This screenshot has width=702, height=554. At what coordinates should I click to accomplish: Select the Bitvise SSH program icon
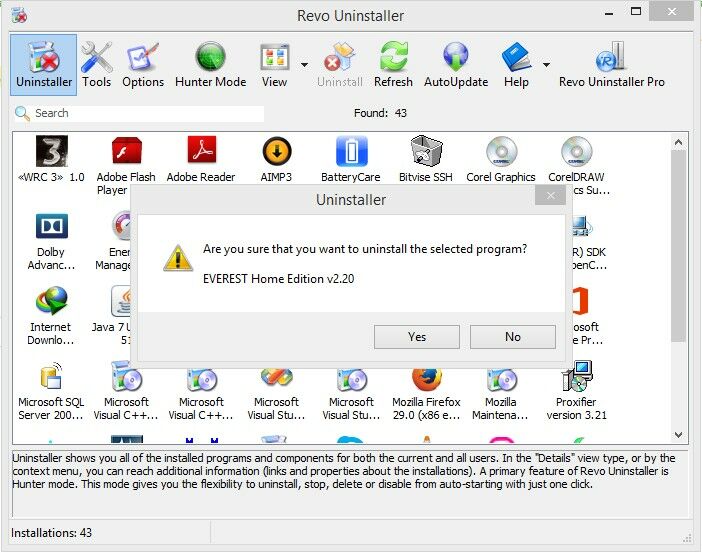427,160
